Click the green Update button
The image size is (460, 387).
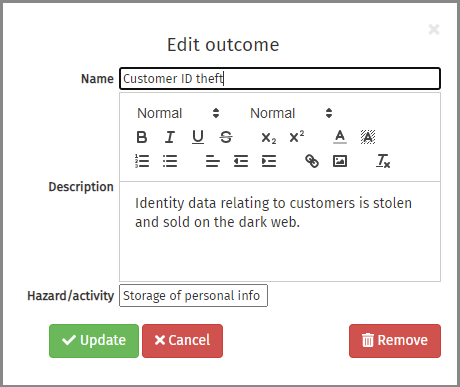[x=94, y=341]
